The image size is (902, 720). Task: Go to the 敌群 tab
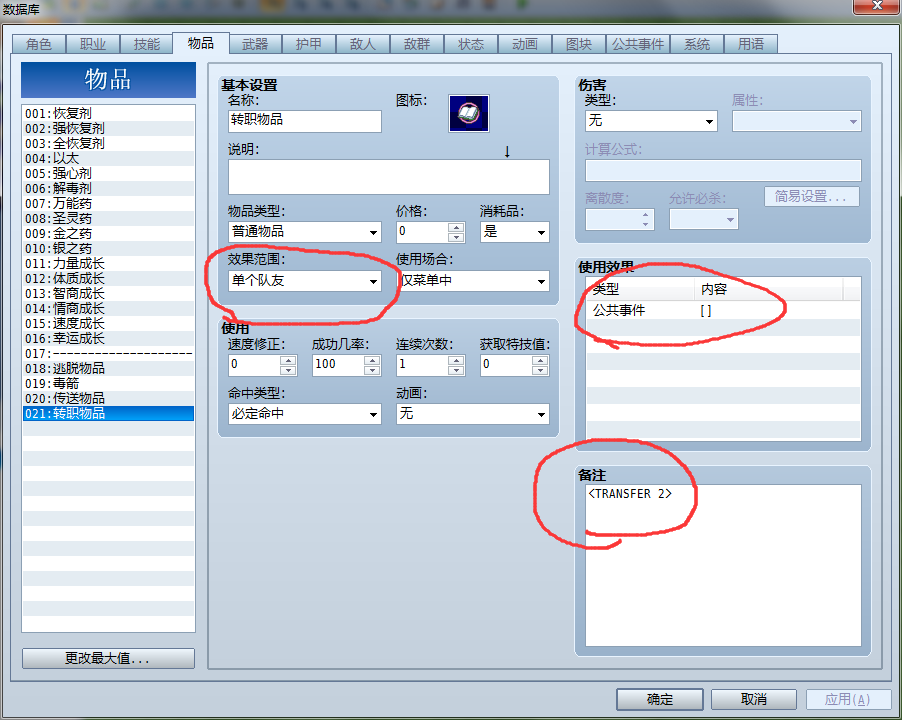coord(417,44)
